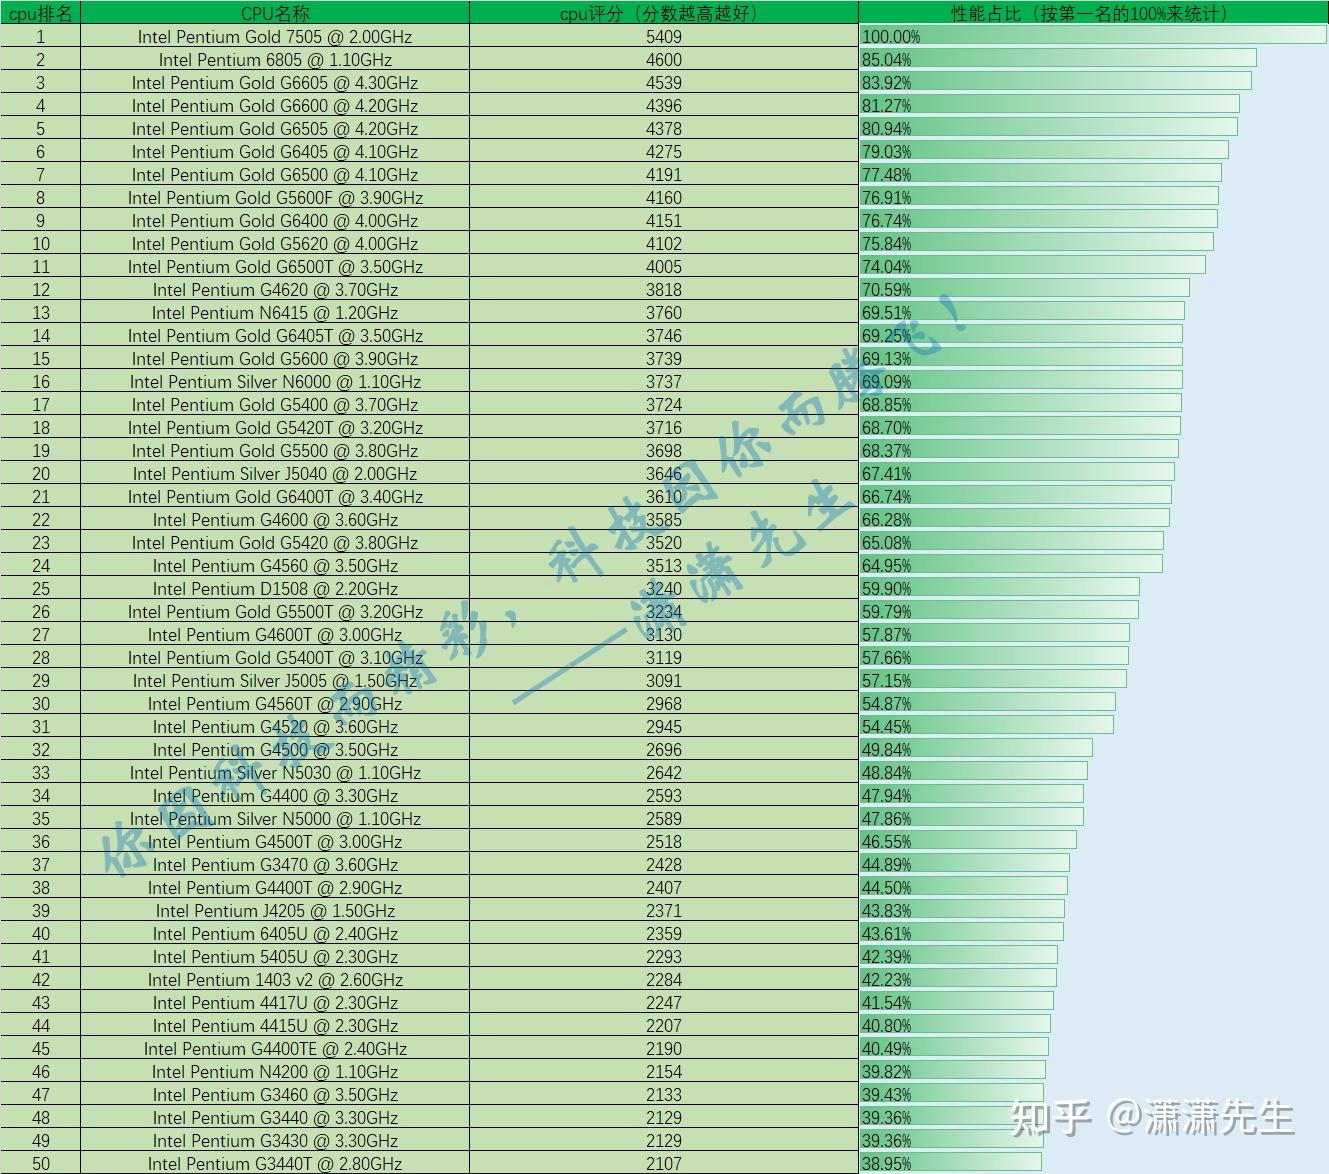
Task: Select "Intel Pentium J4205 @ 1.50GHz"
Action: (275, 910)
